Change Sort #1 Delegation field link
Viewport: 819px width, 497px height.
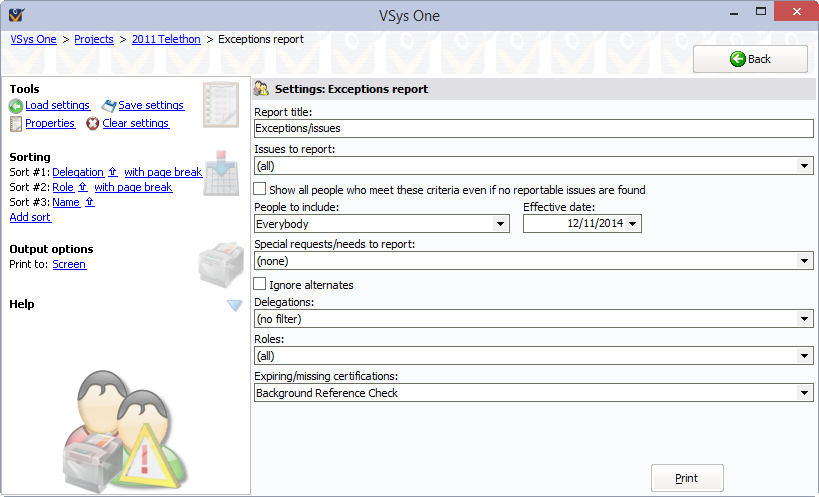78,172
